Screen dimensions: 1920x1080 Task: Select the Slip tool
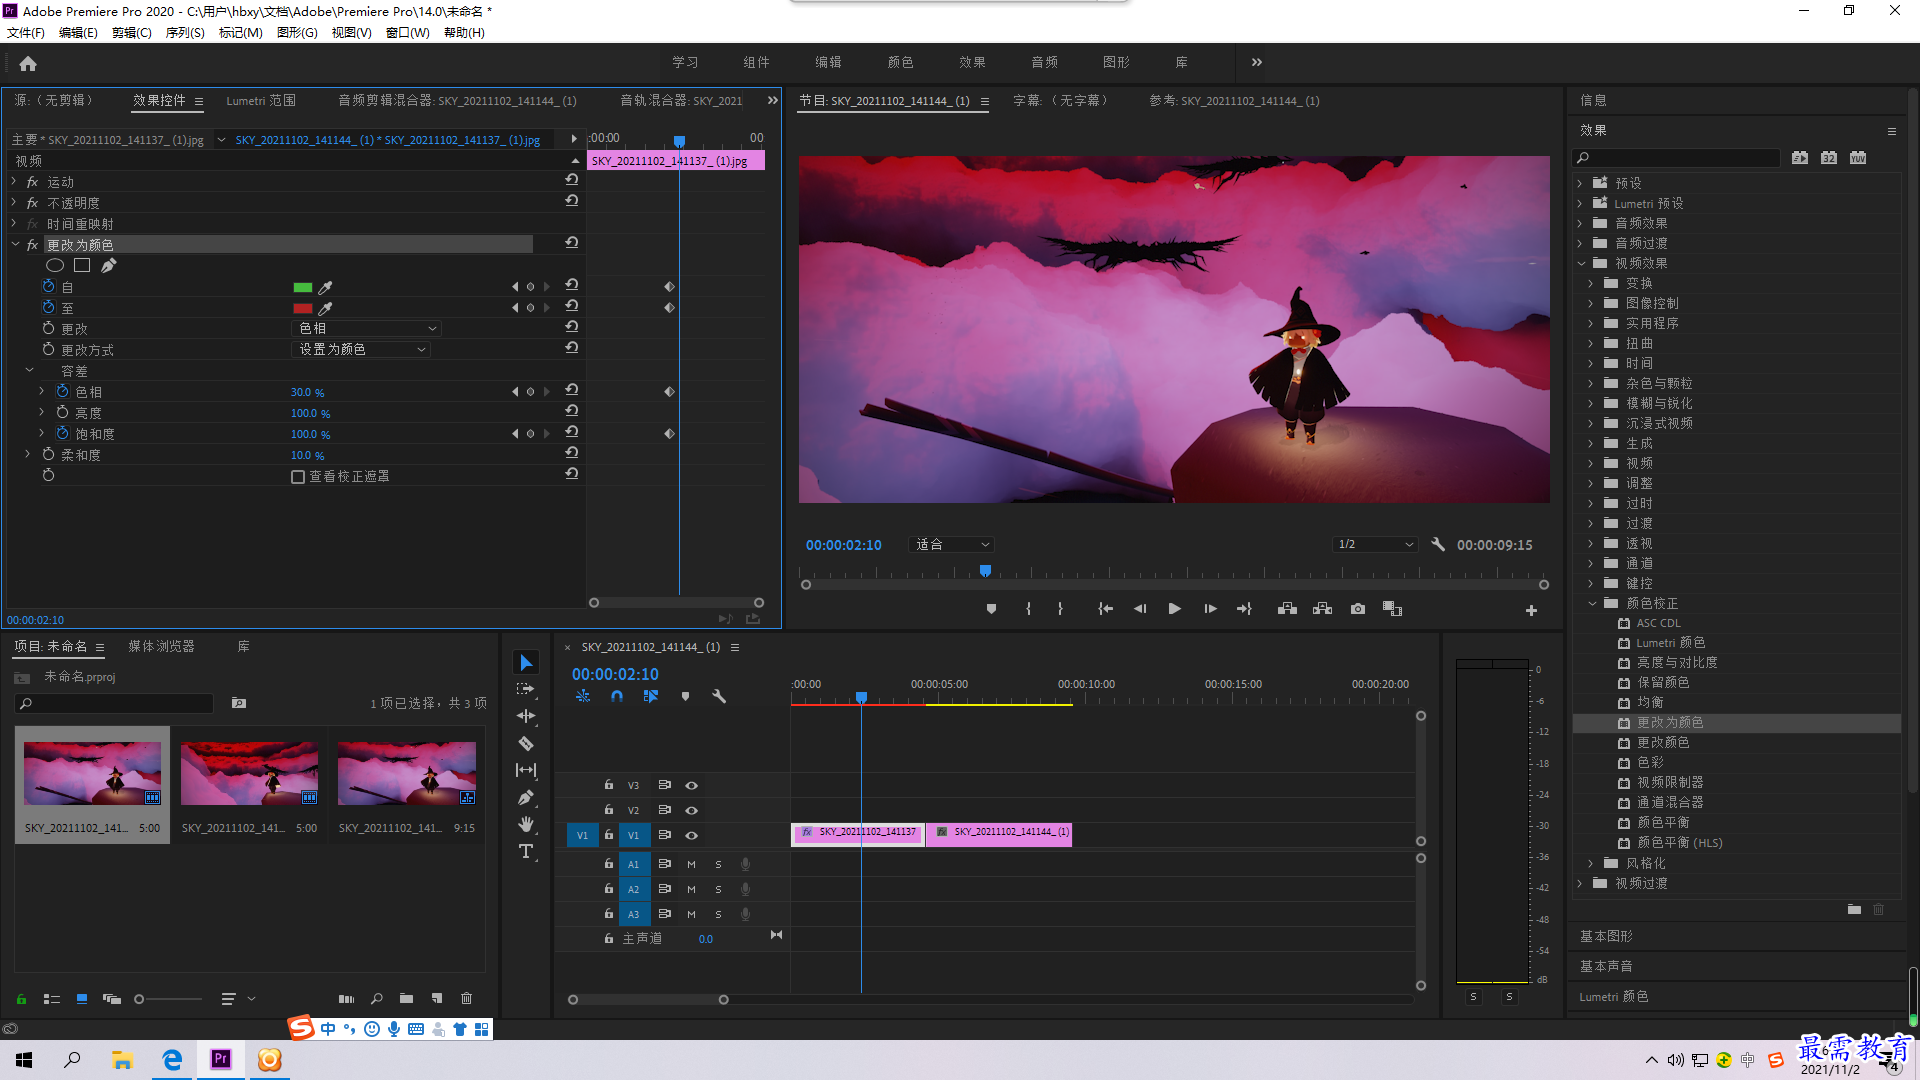(526, 770)
